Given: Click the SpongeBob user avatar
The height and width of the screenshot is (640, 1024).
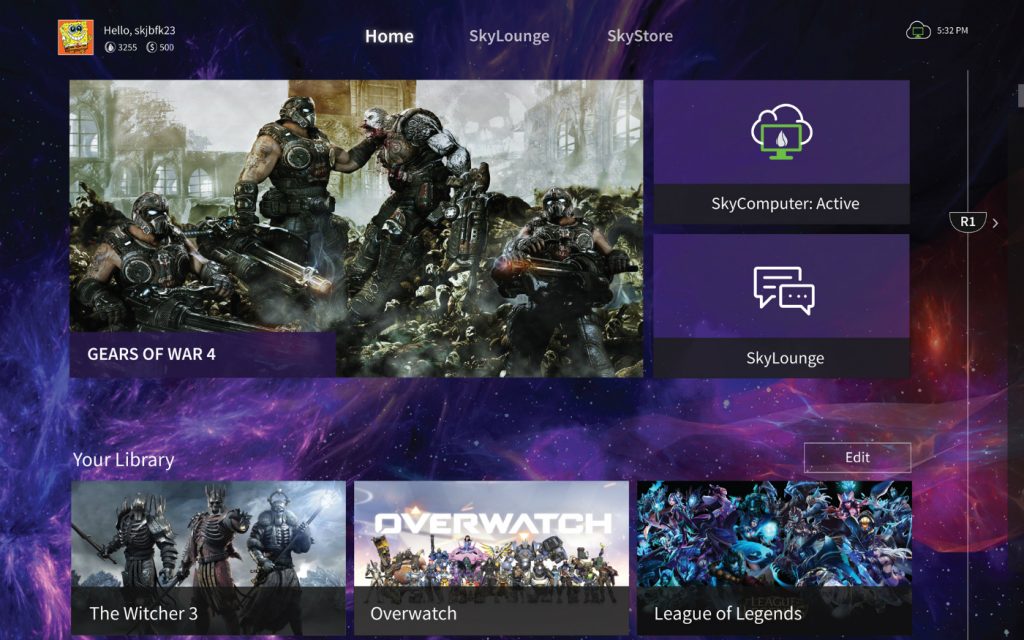Looking at the screenshot, I should pos(76,38).
